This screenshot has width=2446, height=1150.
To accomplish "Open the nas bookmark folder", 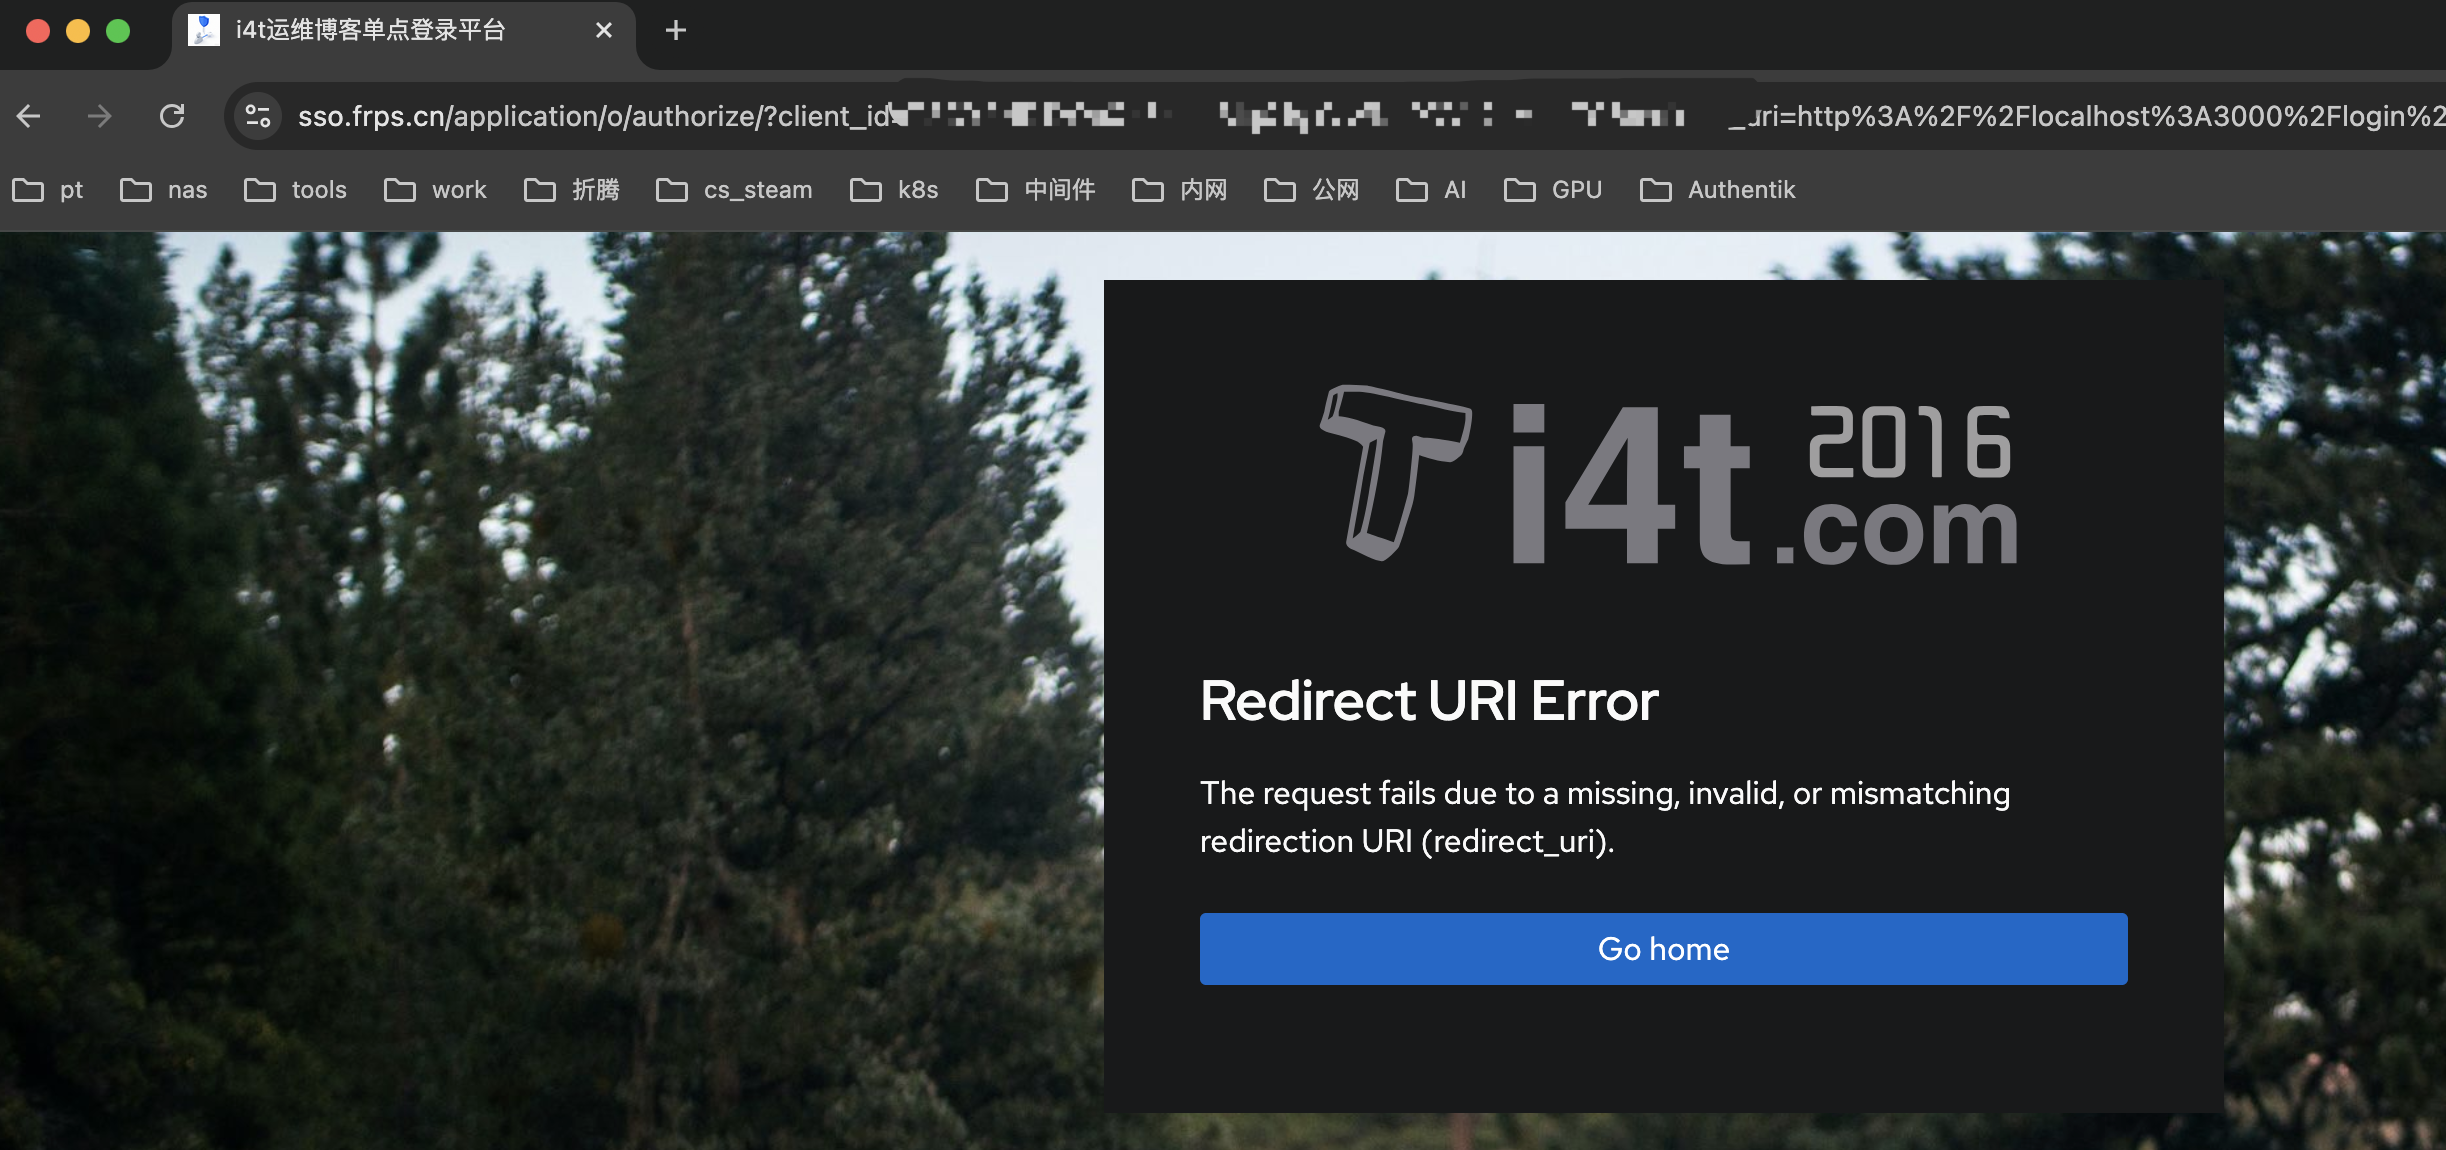I will (164, 190).
